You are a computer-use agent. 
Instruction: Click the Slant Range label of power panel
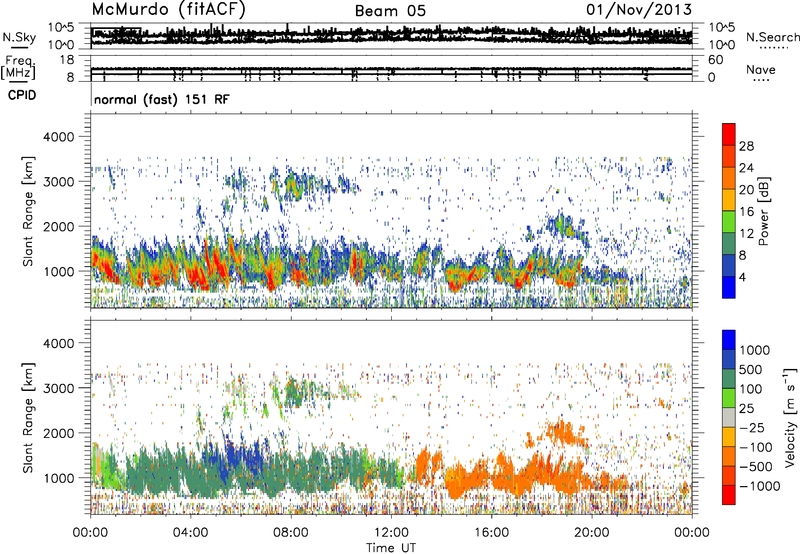(x=28, y=211)
